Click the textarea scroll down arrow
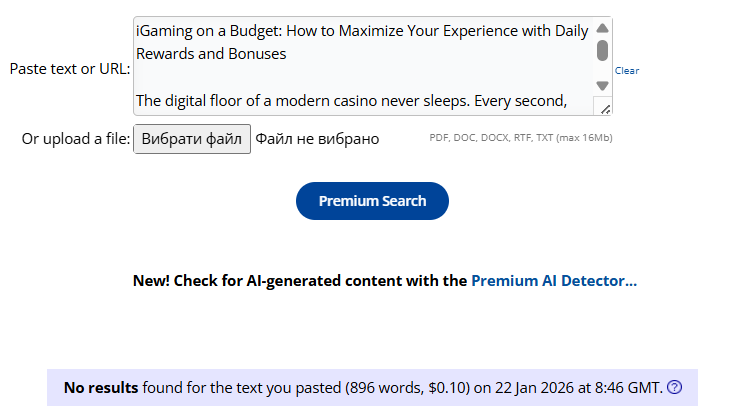 602,85
